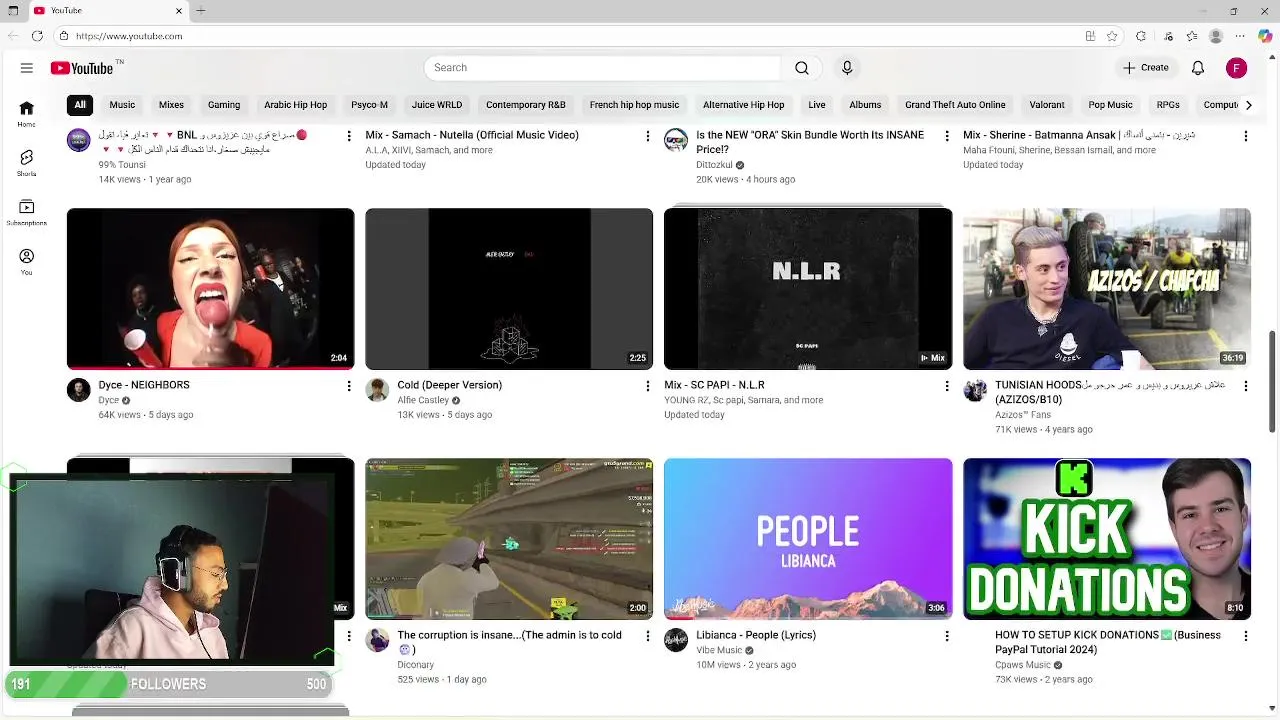The height and width of the screenshot is (720, 1280).
Task: Open options for TUNISIAN HOODS video
Action: click(x=1245, y=386)
